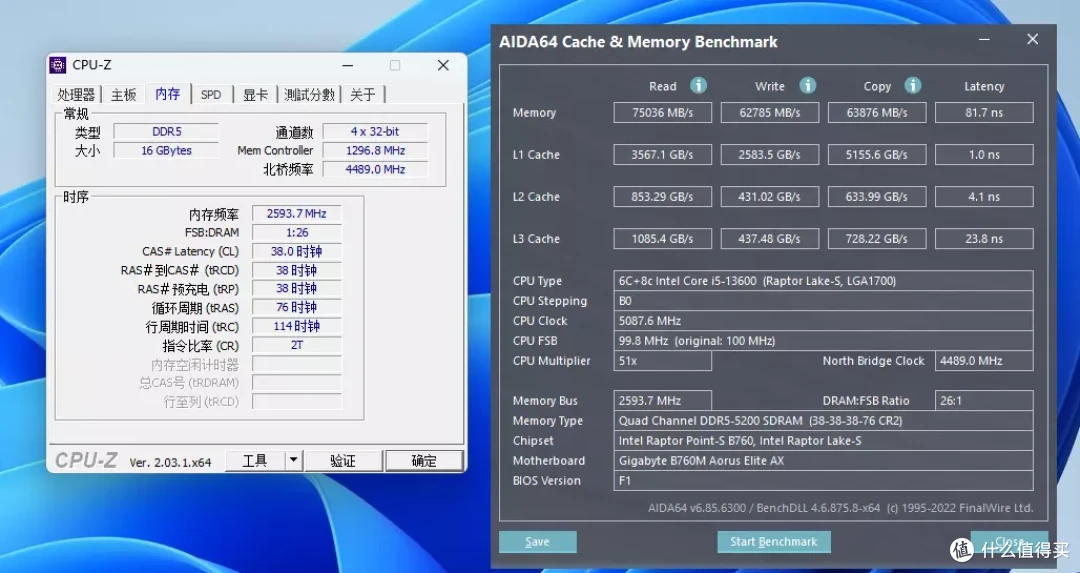The height and width of the screenshot is (573, 1080).
Task: Click the 指令比率 (CR) value 2T
Action: point(297,345)
